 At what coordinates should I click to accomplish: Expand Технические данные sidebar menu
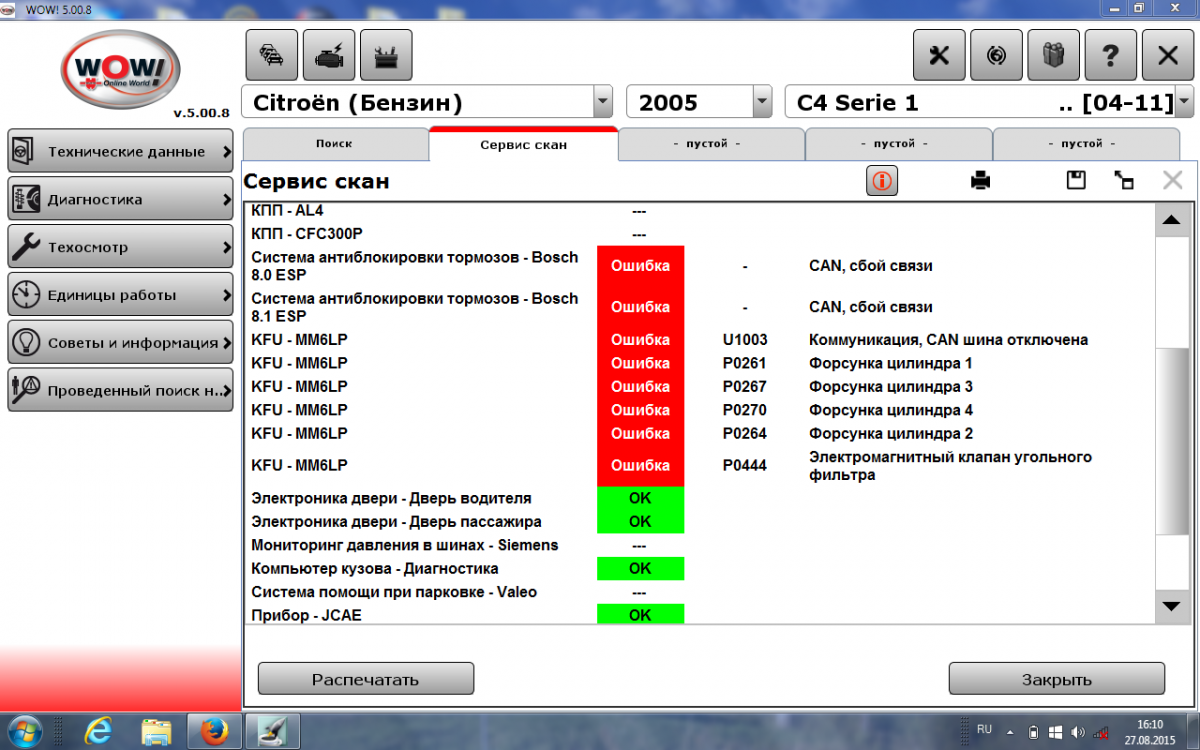click(120, 152)
